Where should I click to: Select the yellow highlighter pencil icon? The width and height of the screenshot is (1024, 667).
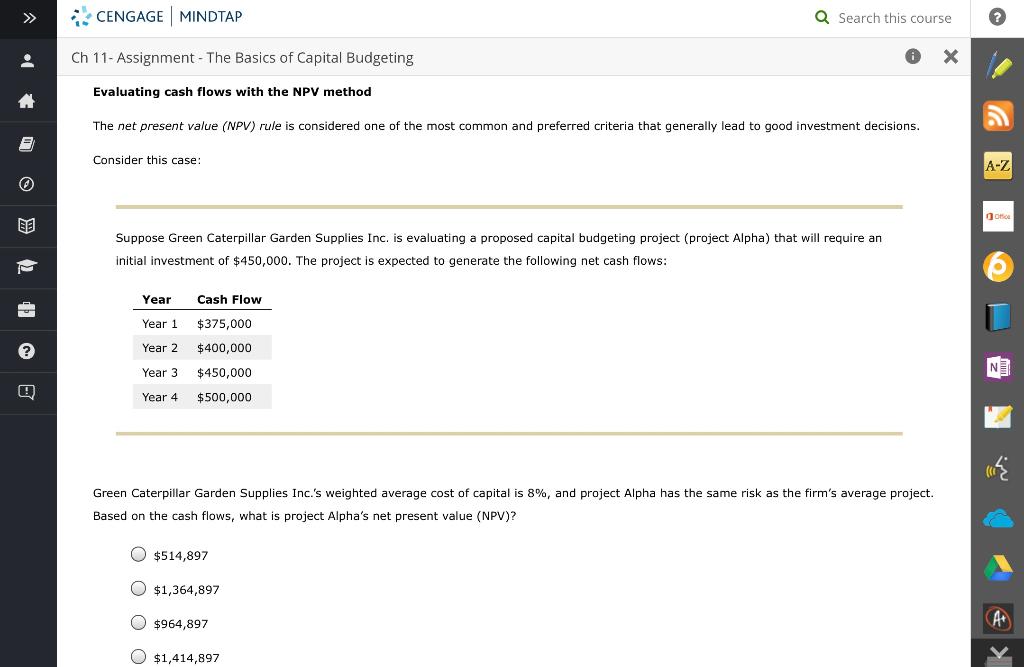(998, 65)
